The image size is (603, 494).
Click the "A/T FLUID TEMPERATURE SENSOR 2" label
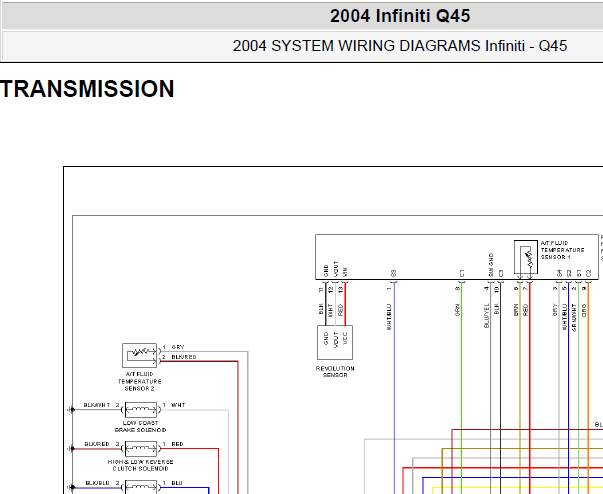[140, 381]
